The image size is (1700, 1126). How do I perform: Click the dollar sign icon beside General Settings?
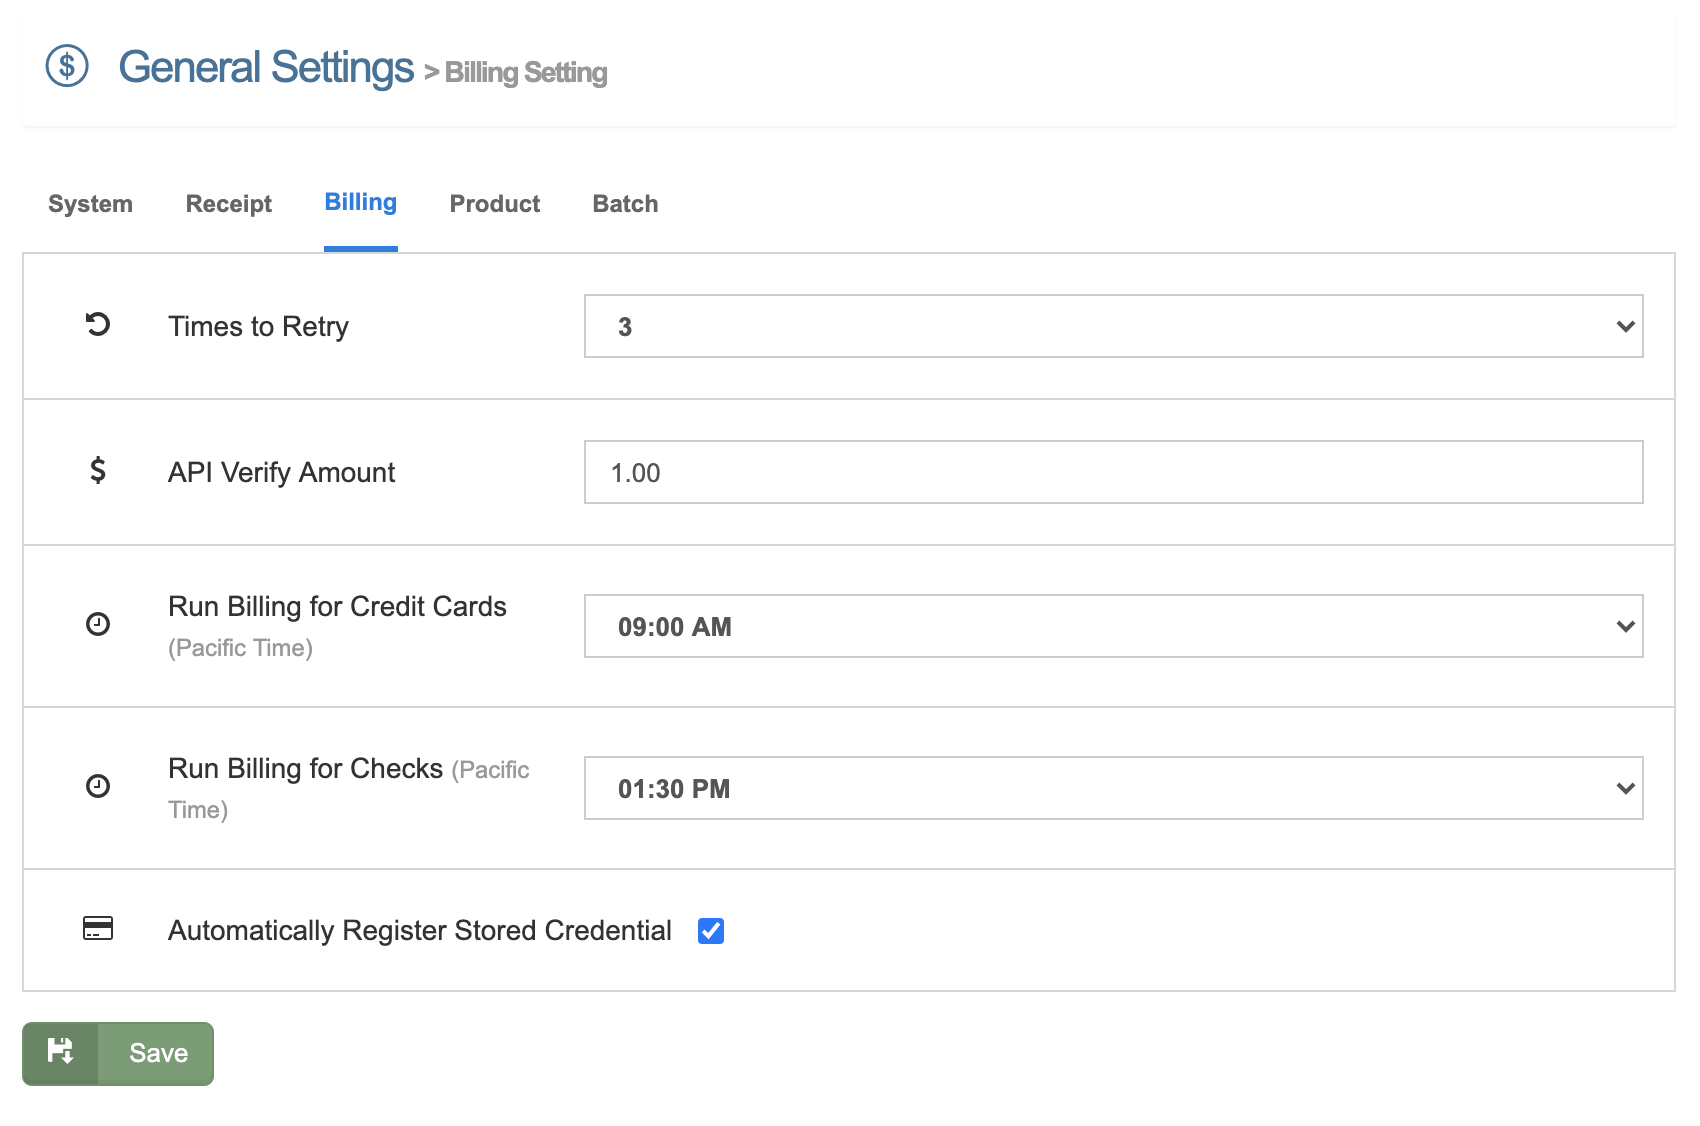click(66, 67)
